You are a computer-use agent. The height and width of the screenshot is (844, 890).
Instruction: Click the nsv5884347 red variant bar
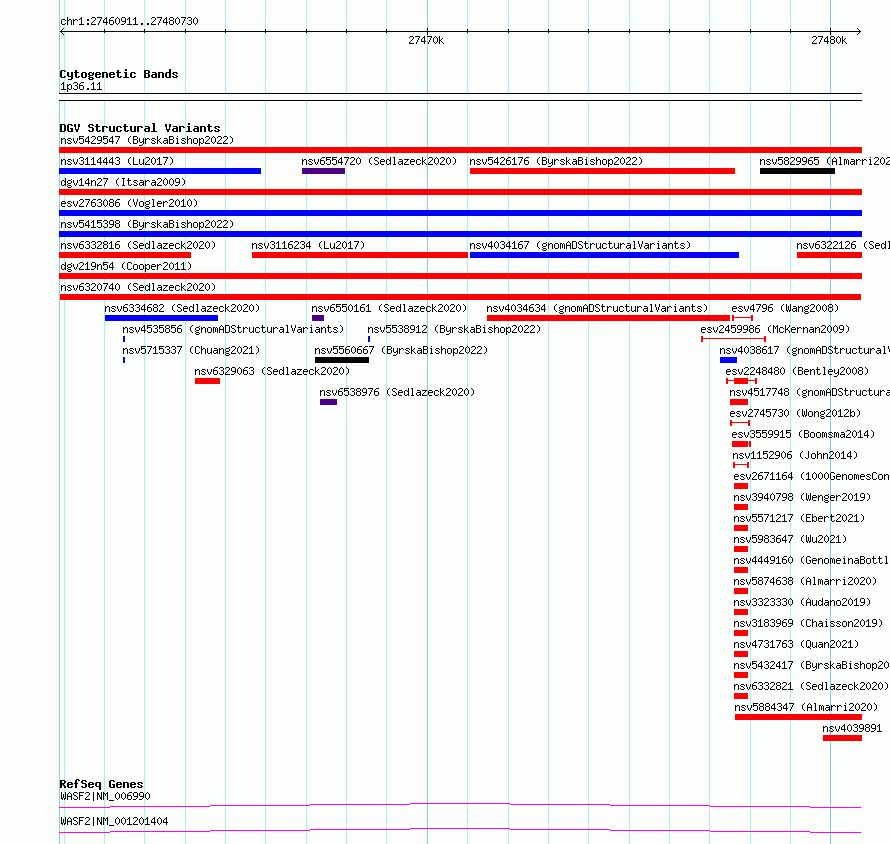[798, 717]
